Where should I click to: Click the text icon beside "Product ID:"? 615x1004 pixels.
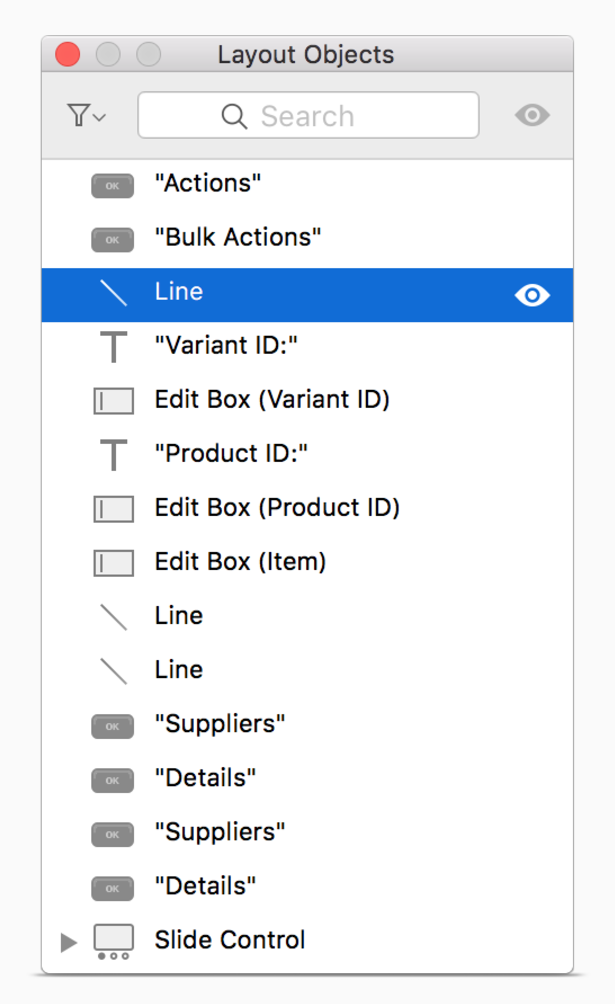tap(113, 455)
